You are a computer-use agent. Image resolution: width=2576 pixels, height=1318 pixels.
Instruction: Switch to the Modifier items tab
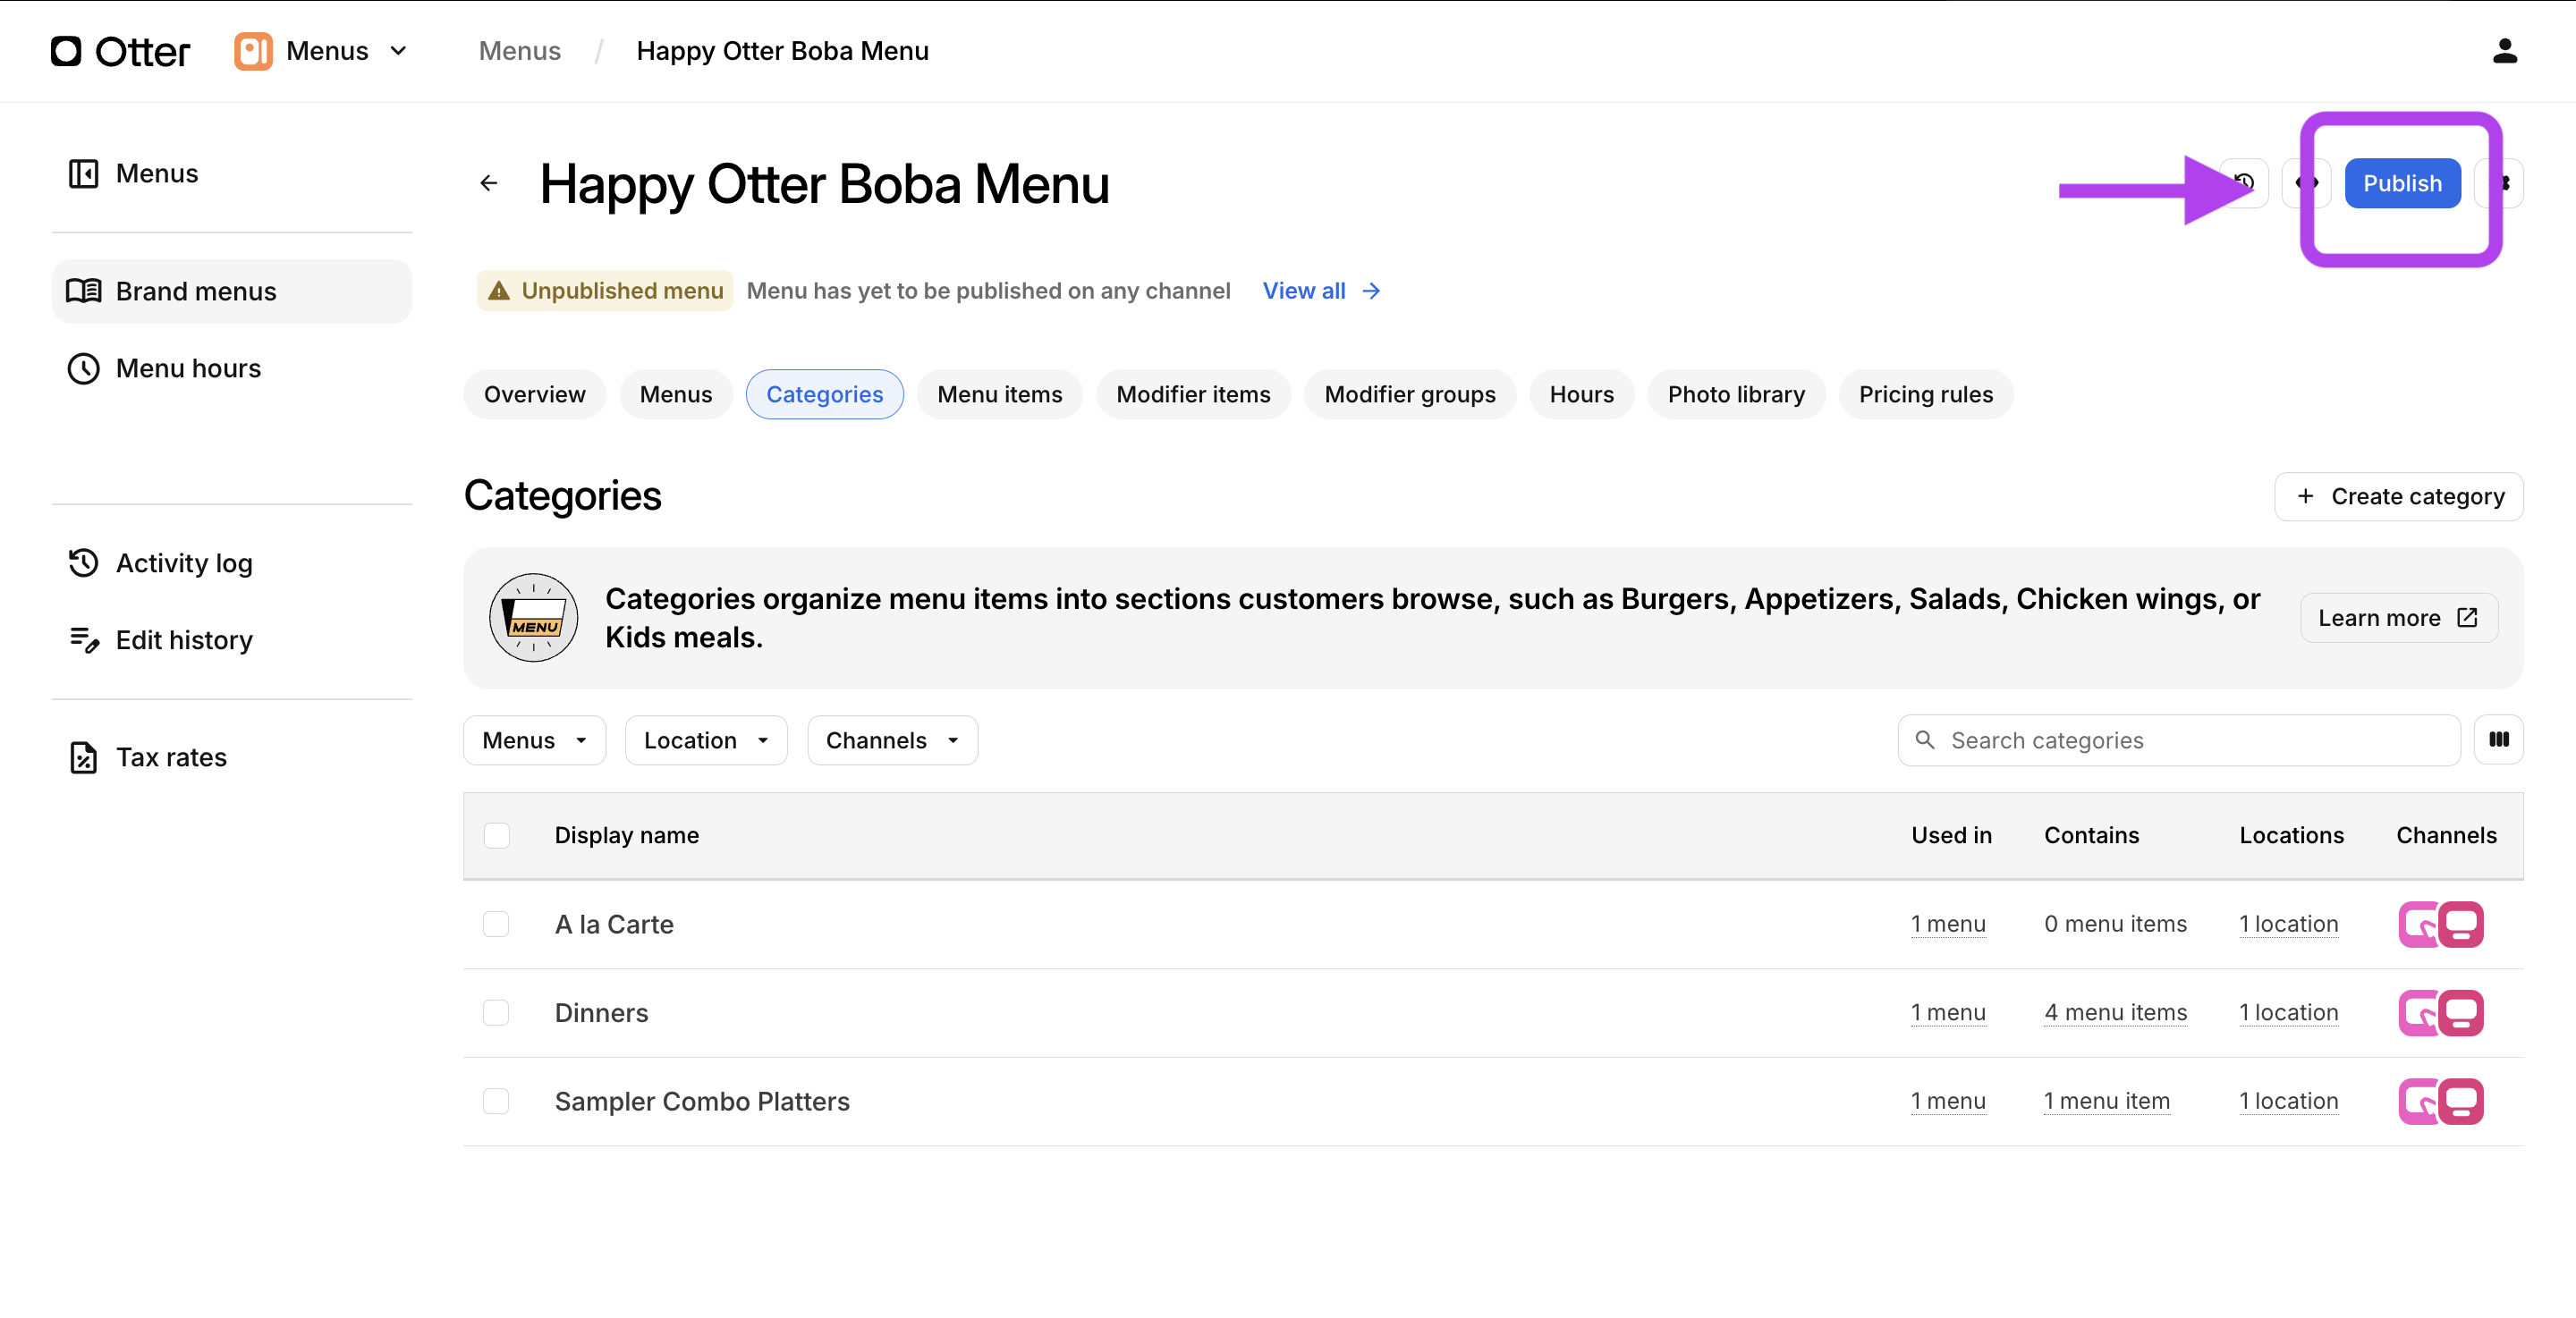click(x=1193, y=394)
